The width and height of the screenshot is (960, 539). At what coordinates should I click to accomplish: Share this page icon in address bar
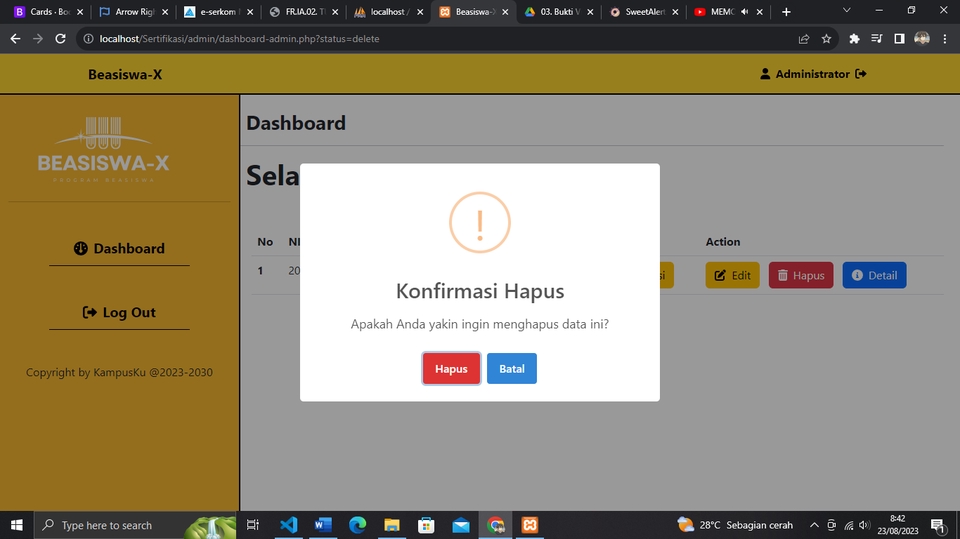coord(804,39)
